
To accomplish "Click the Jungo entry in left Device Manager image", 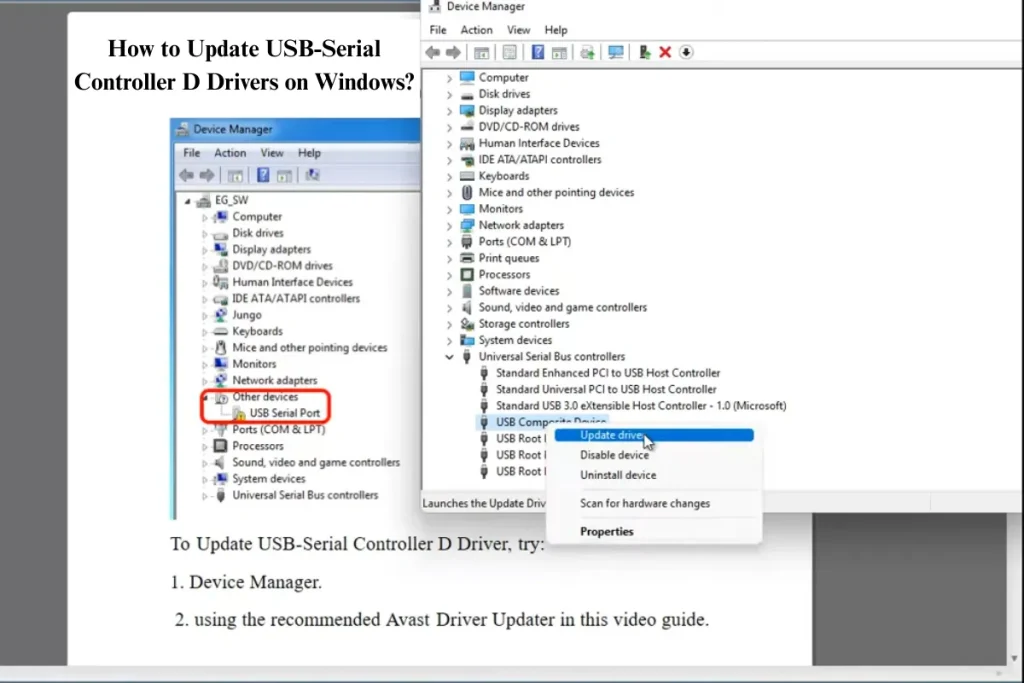I will pos(246,315).
